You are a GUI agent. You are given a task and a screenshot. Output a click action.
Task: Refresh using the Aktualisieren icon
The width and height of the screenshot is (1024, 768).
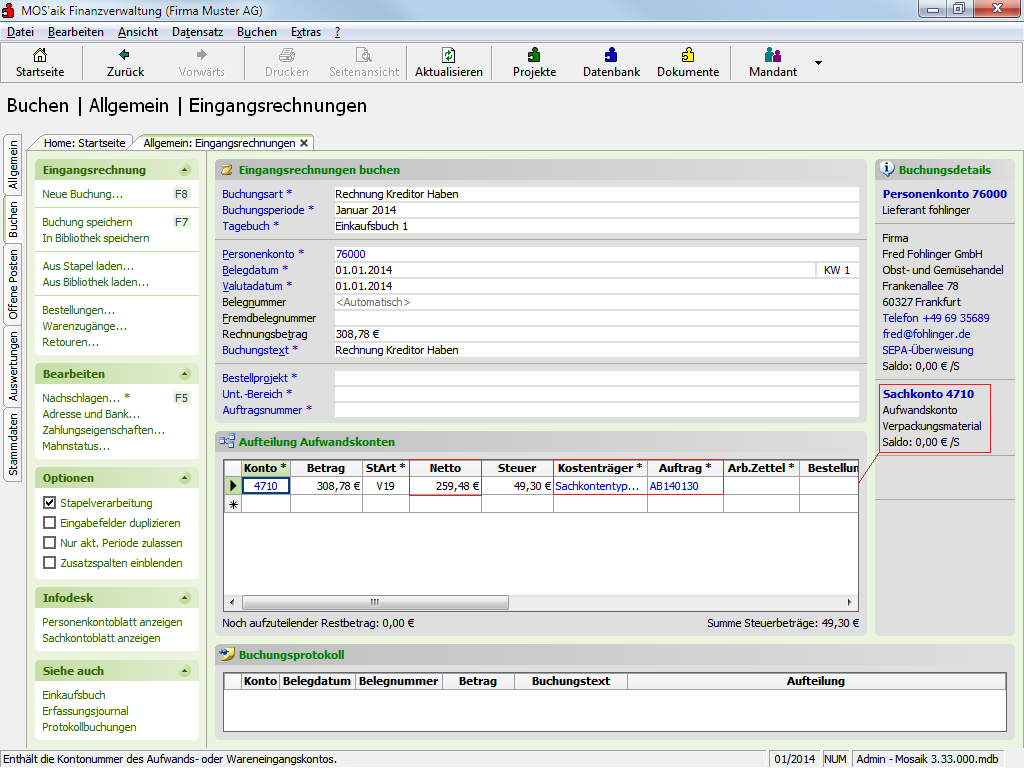pyautogui.click(x=449, y=55)
